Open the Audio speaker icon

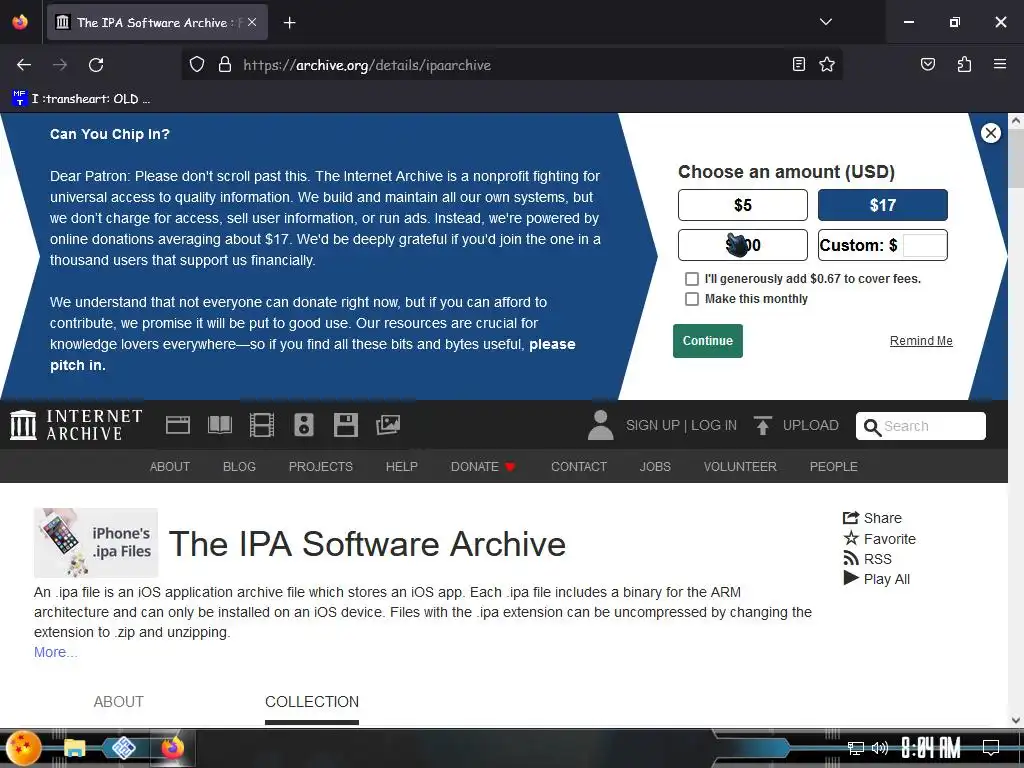point(304,425)
